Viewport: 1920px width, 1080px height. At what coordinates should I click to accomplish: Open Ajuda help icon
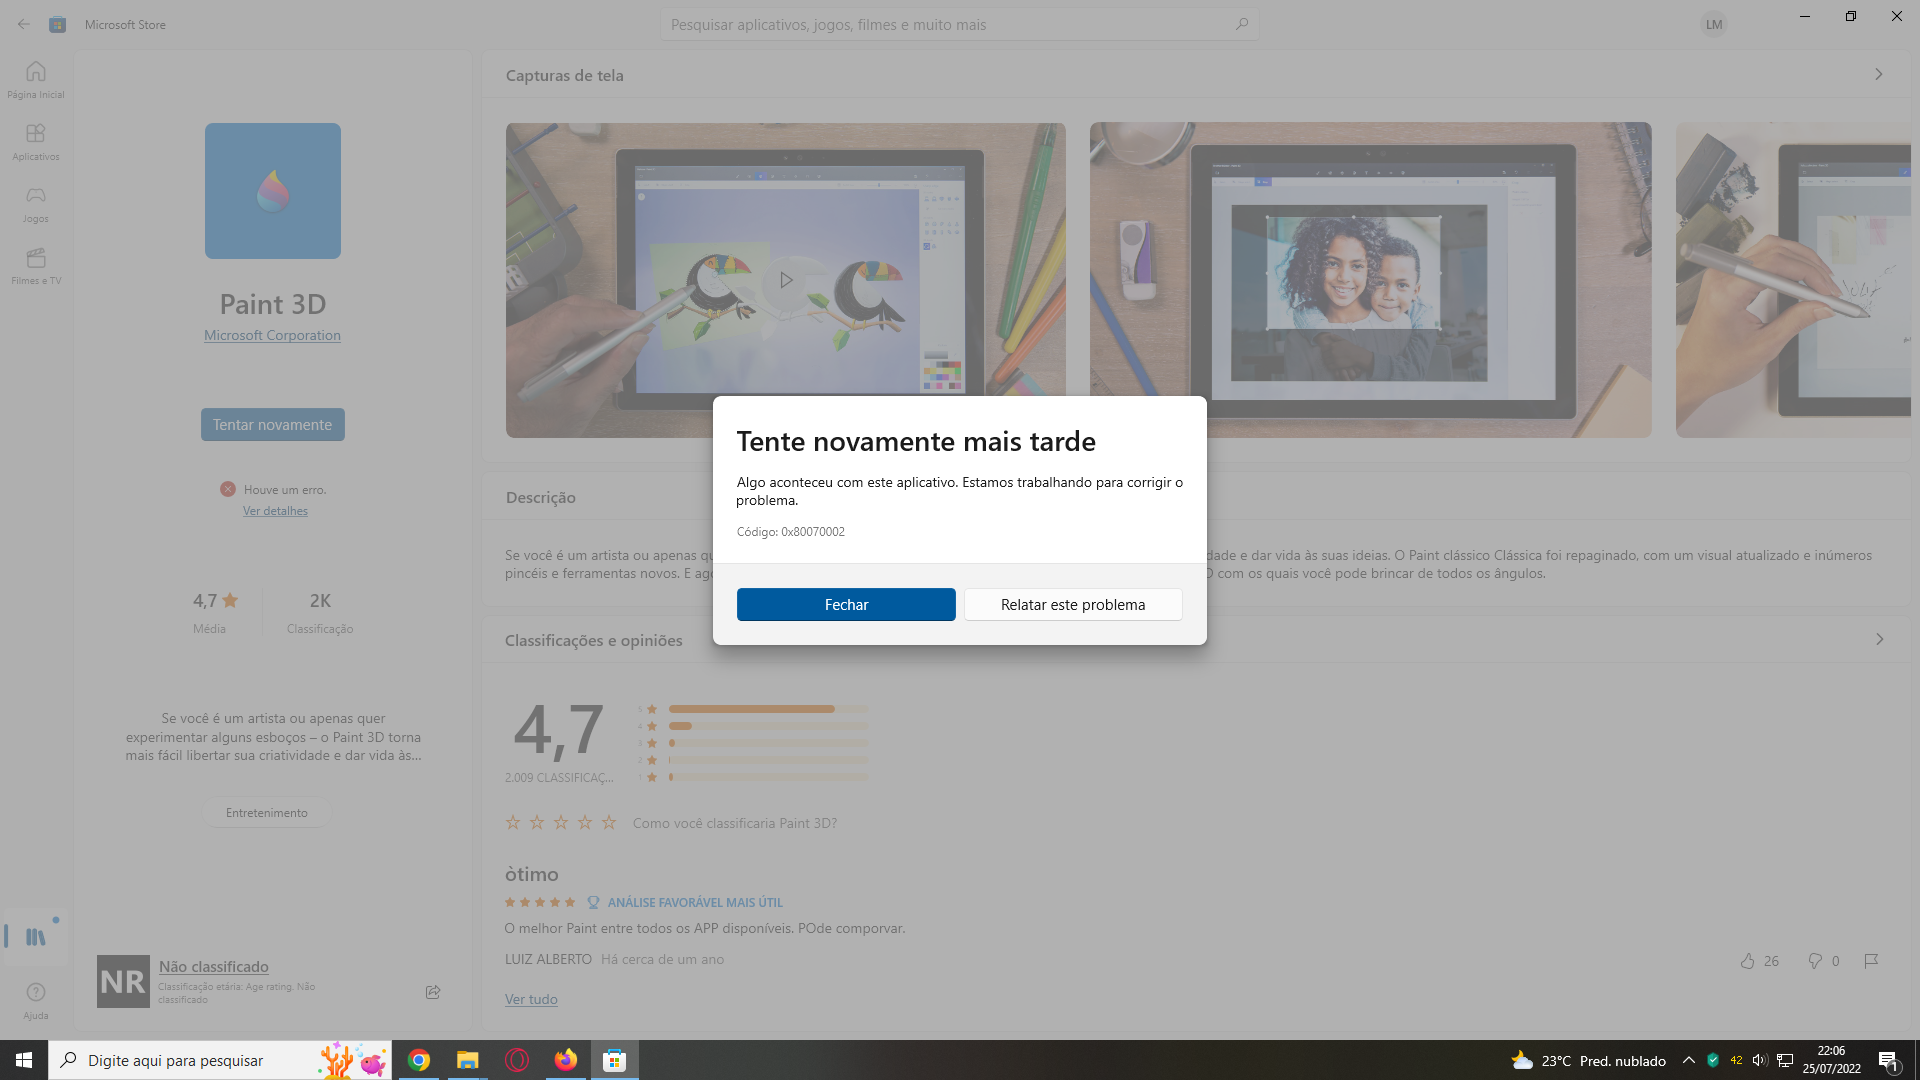(x=36, y=999)
